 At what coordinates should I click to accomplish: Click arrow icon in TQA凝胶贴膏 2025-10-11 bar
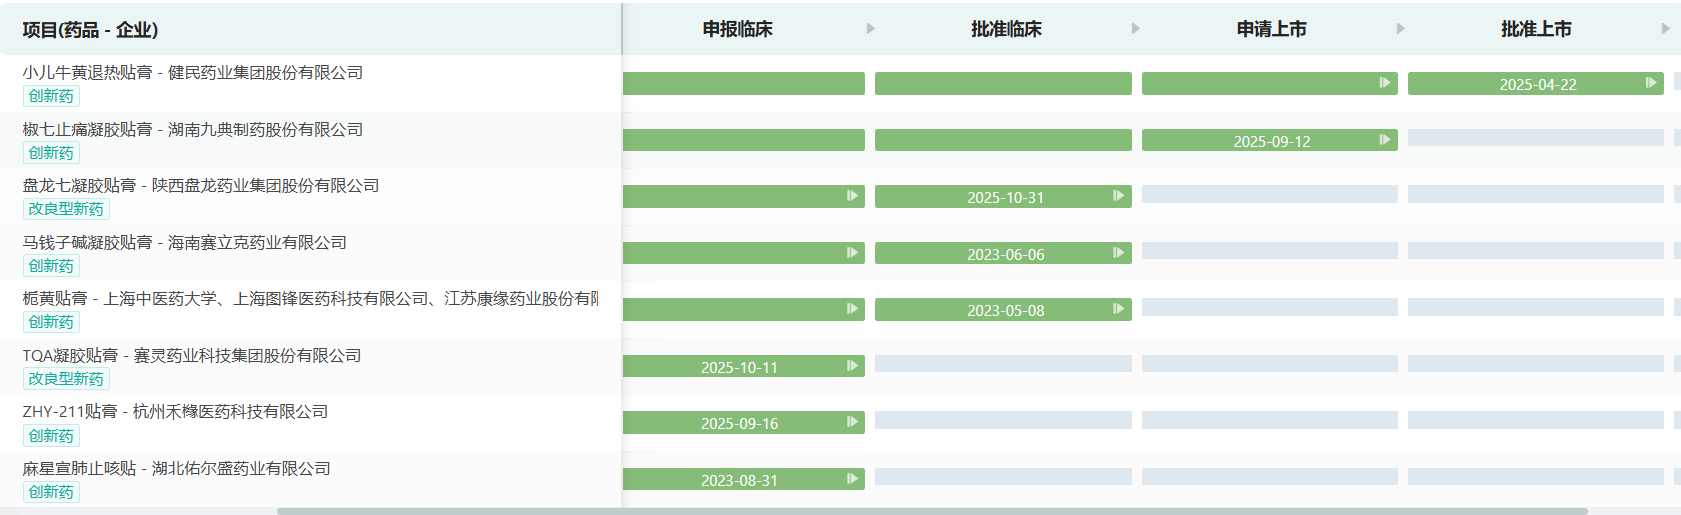853,366
